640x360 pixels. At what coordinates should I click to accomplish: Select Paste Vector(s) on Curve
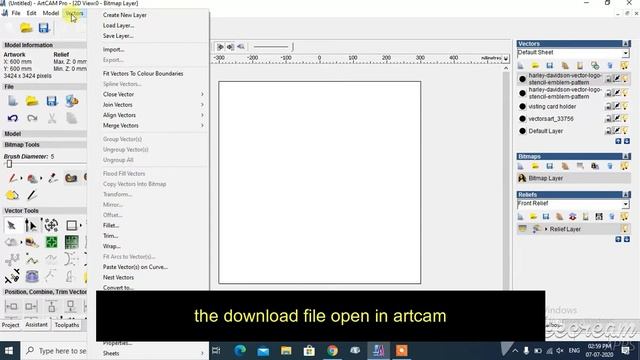[x=135, y=267]
